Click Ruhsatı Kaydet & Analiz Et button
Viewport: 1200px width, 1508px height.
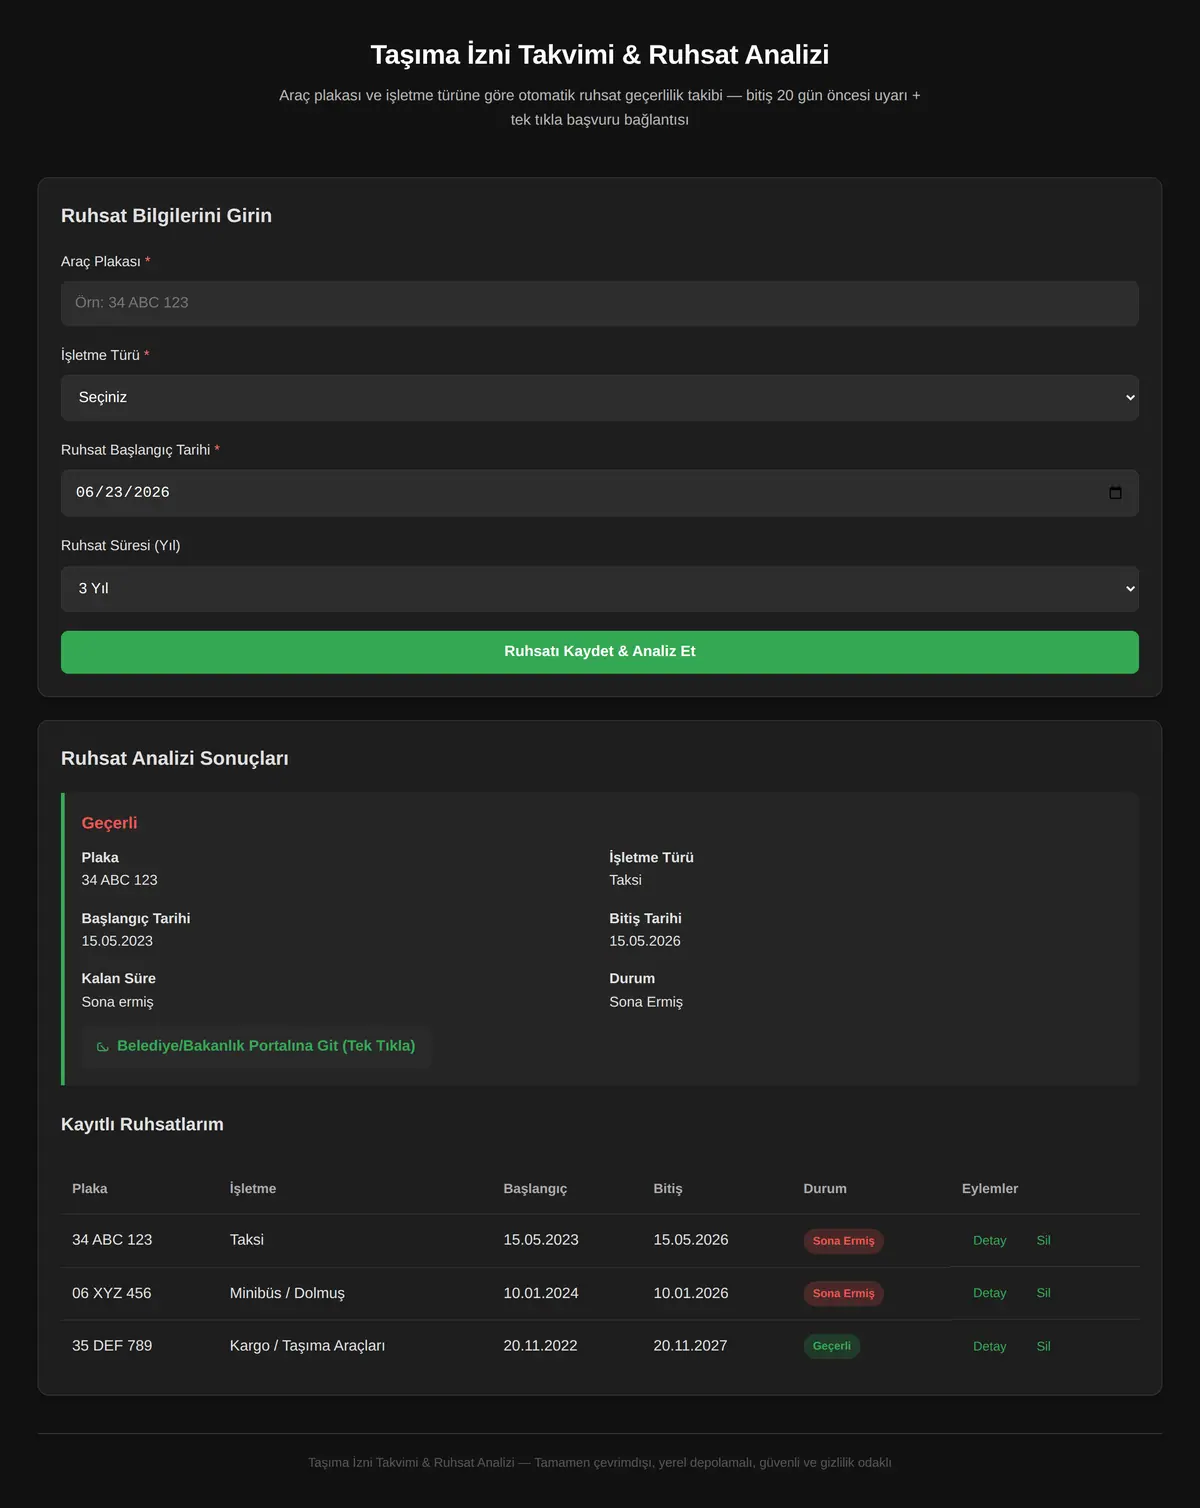pos(600,652)
